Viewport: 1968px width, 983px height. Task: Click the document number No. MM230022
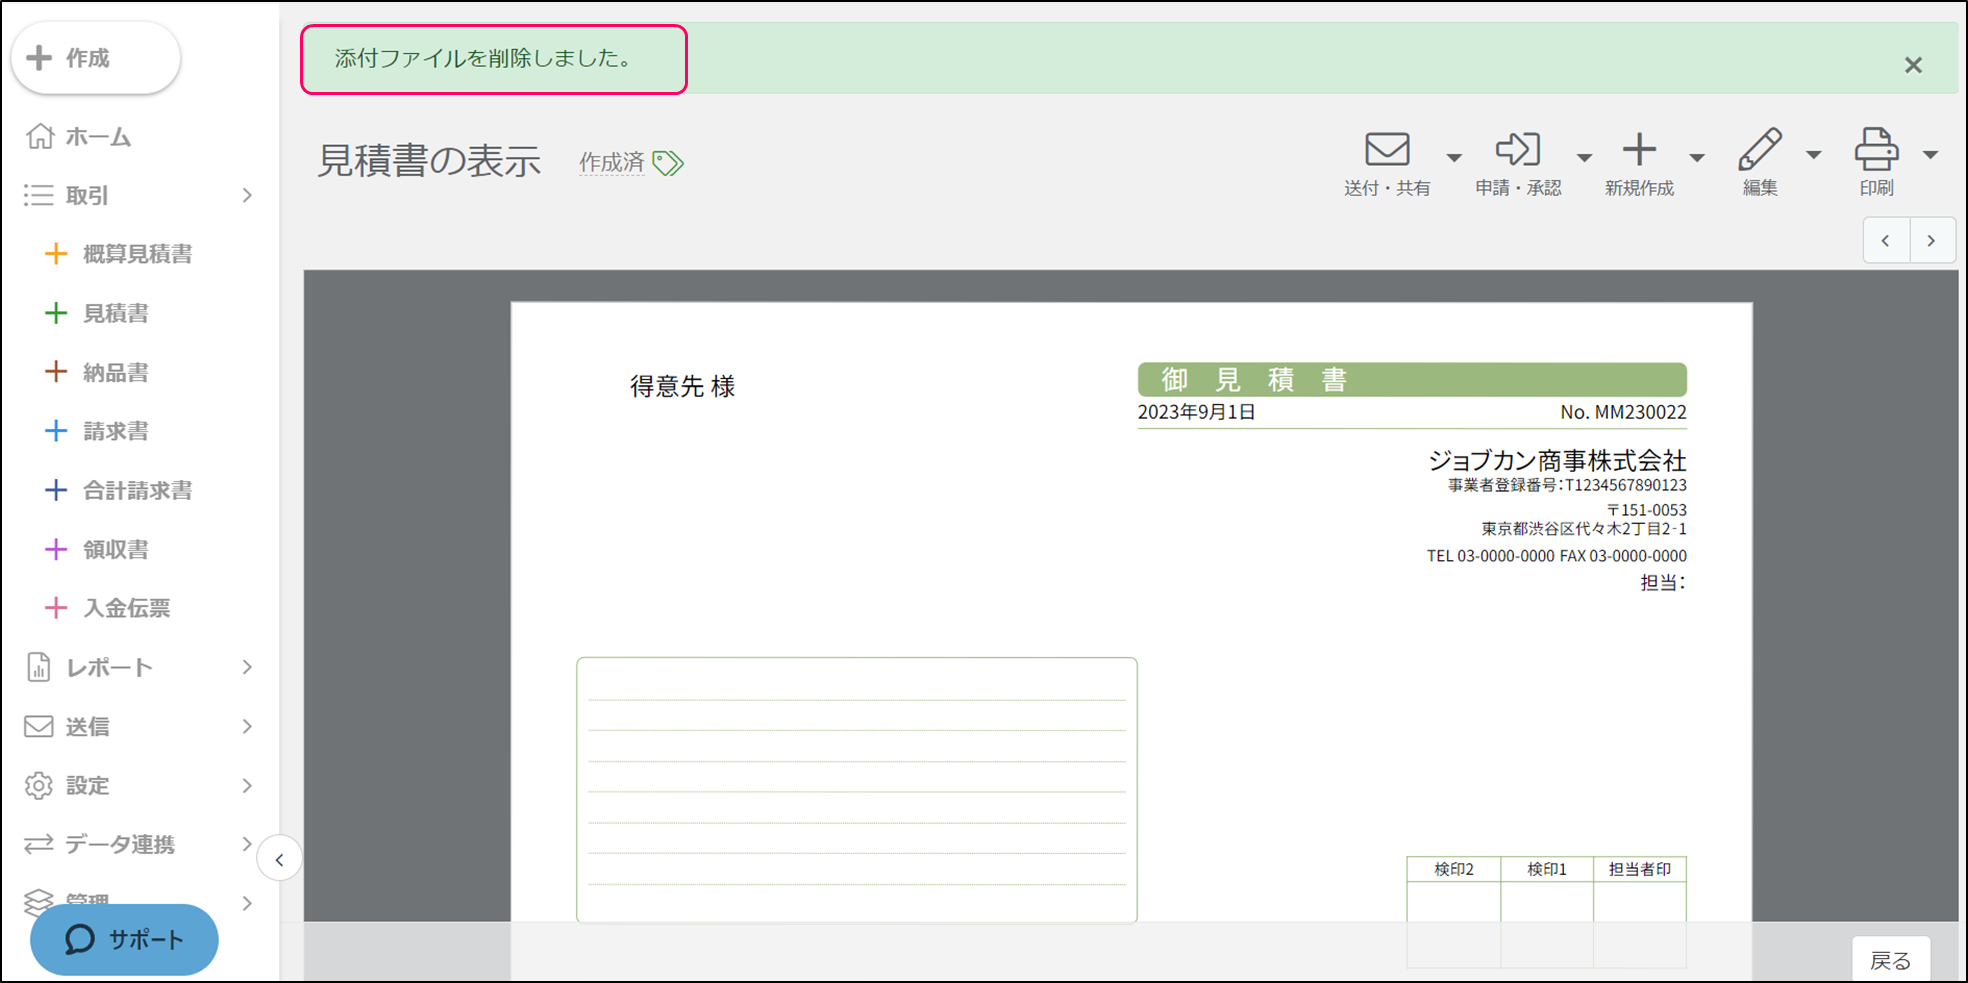(1623, 412)
